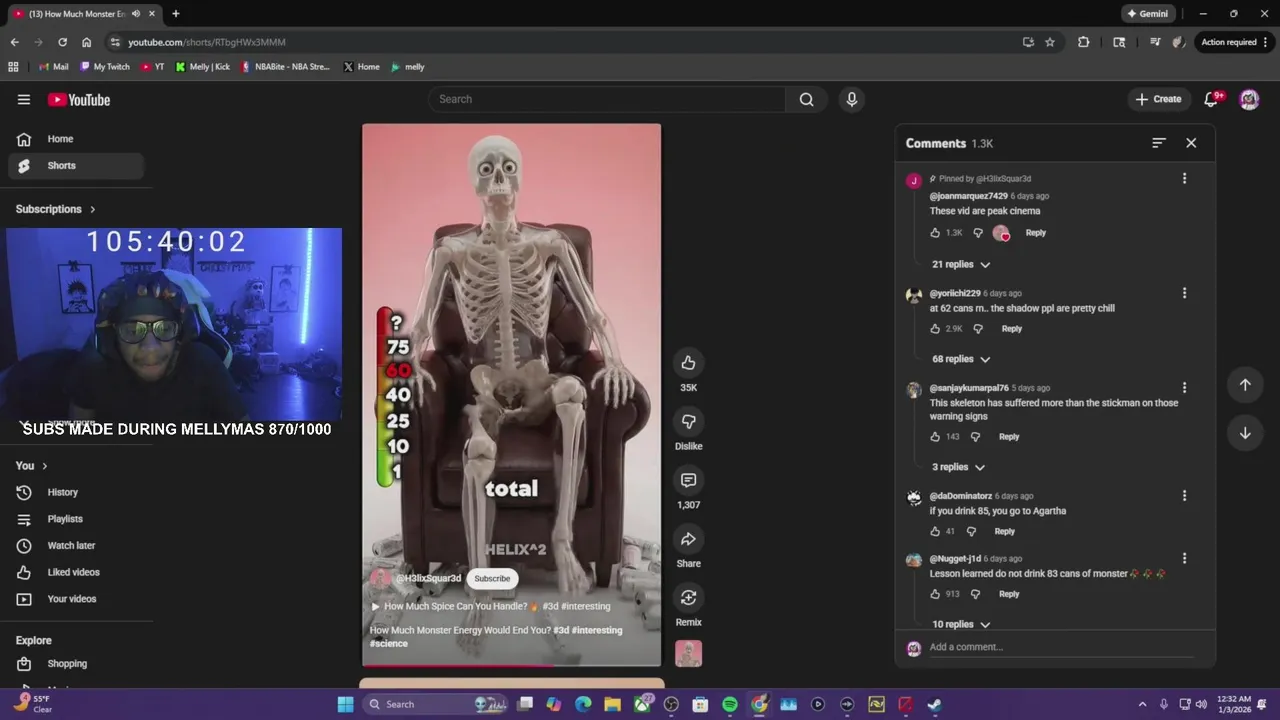Image resolution: width=1280 pixels, height=720 pixels.
Task: Close the Comments panel
Action: (x=1191, y=143)
